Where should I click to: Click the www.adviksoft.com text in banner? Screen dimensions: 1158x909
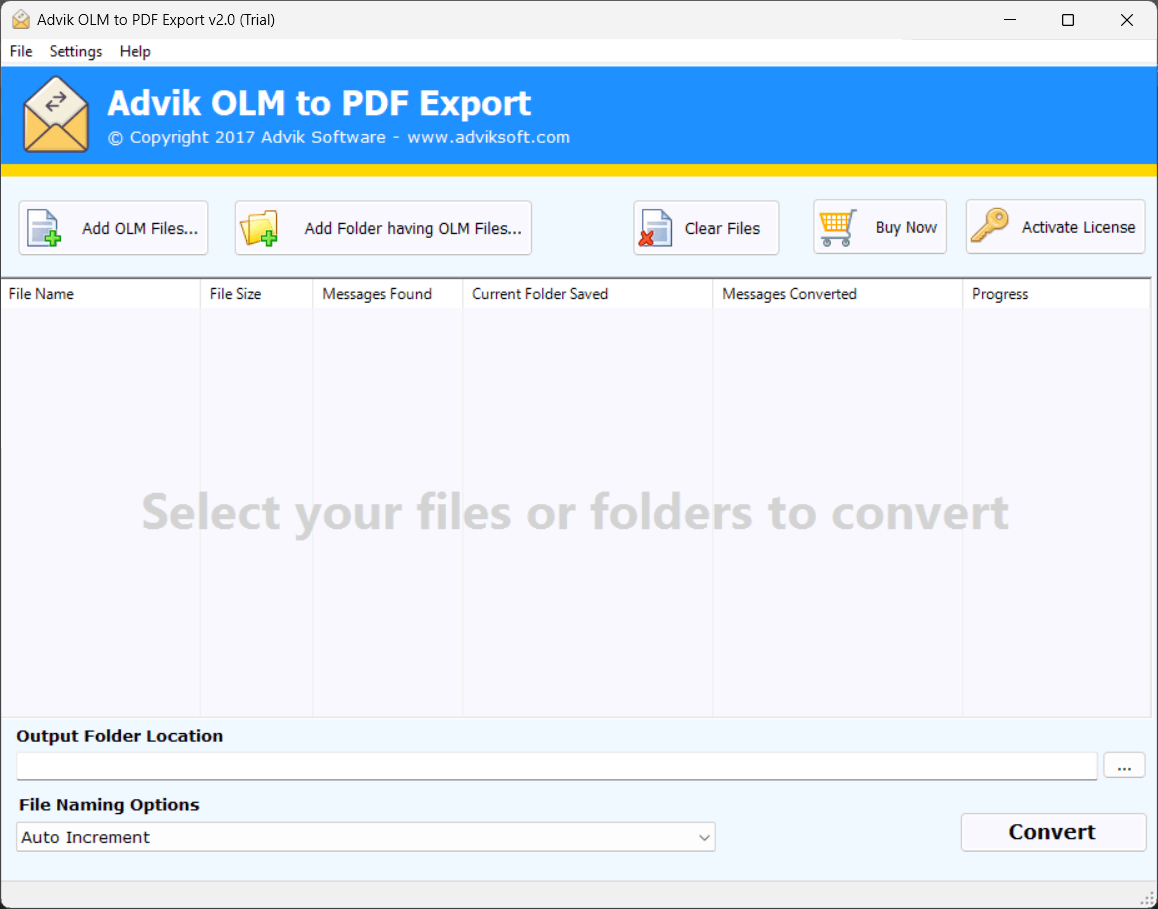489,137
